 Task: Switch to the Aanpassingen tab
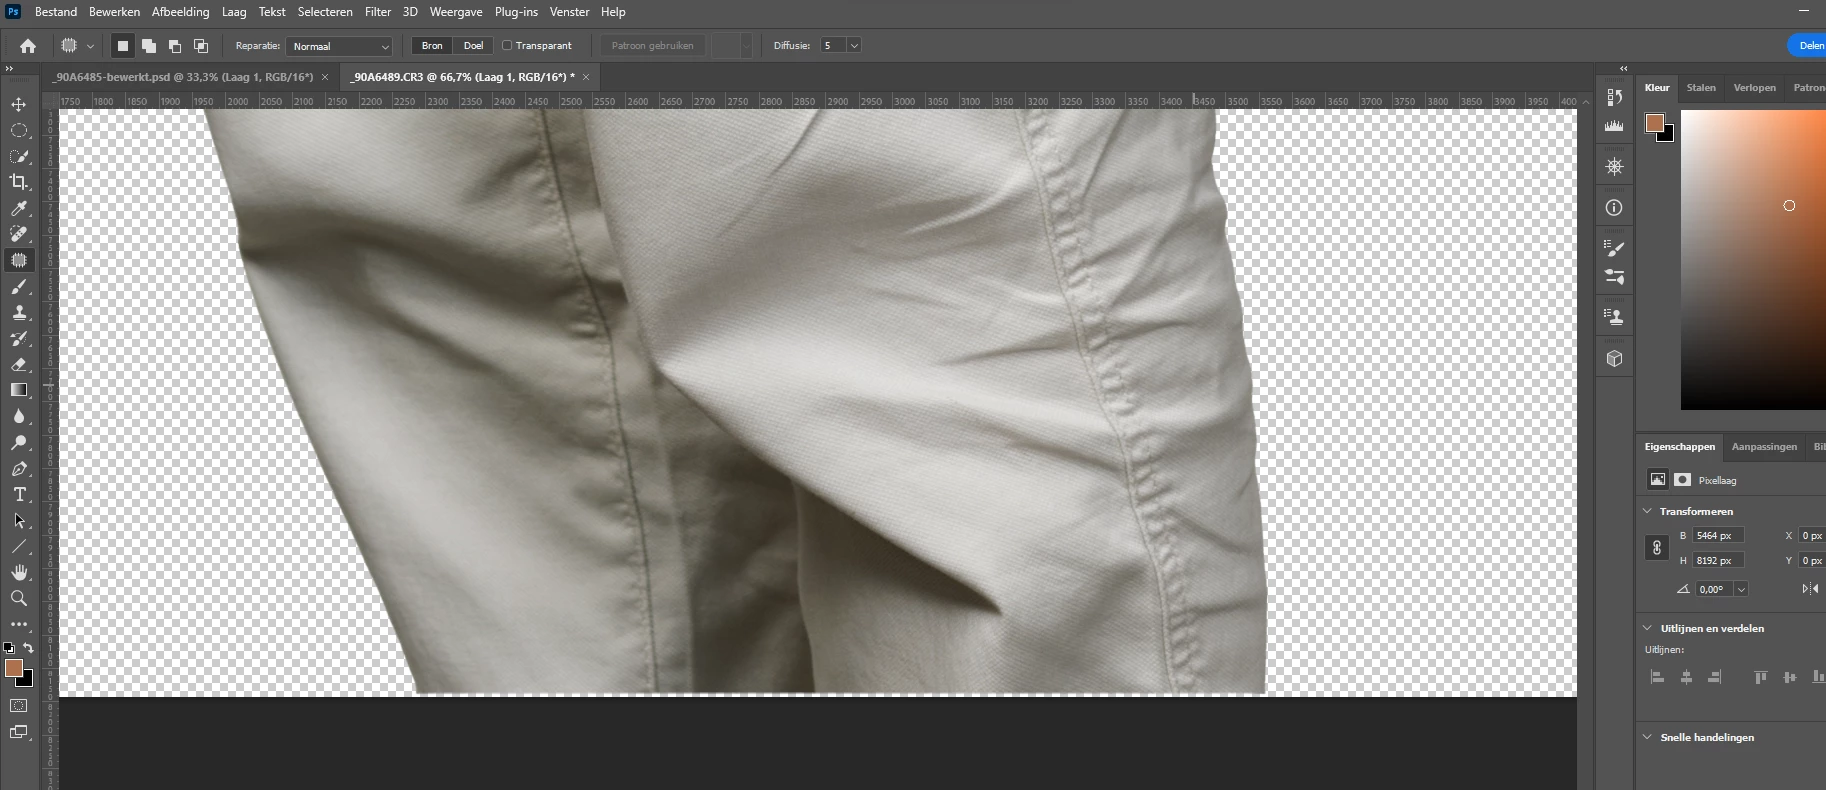tap(1764, 446)
